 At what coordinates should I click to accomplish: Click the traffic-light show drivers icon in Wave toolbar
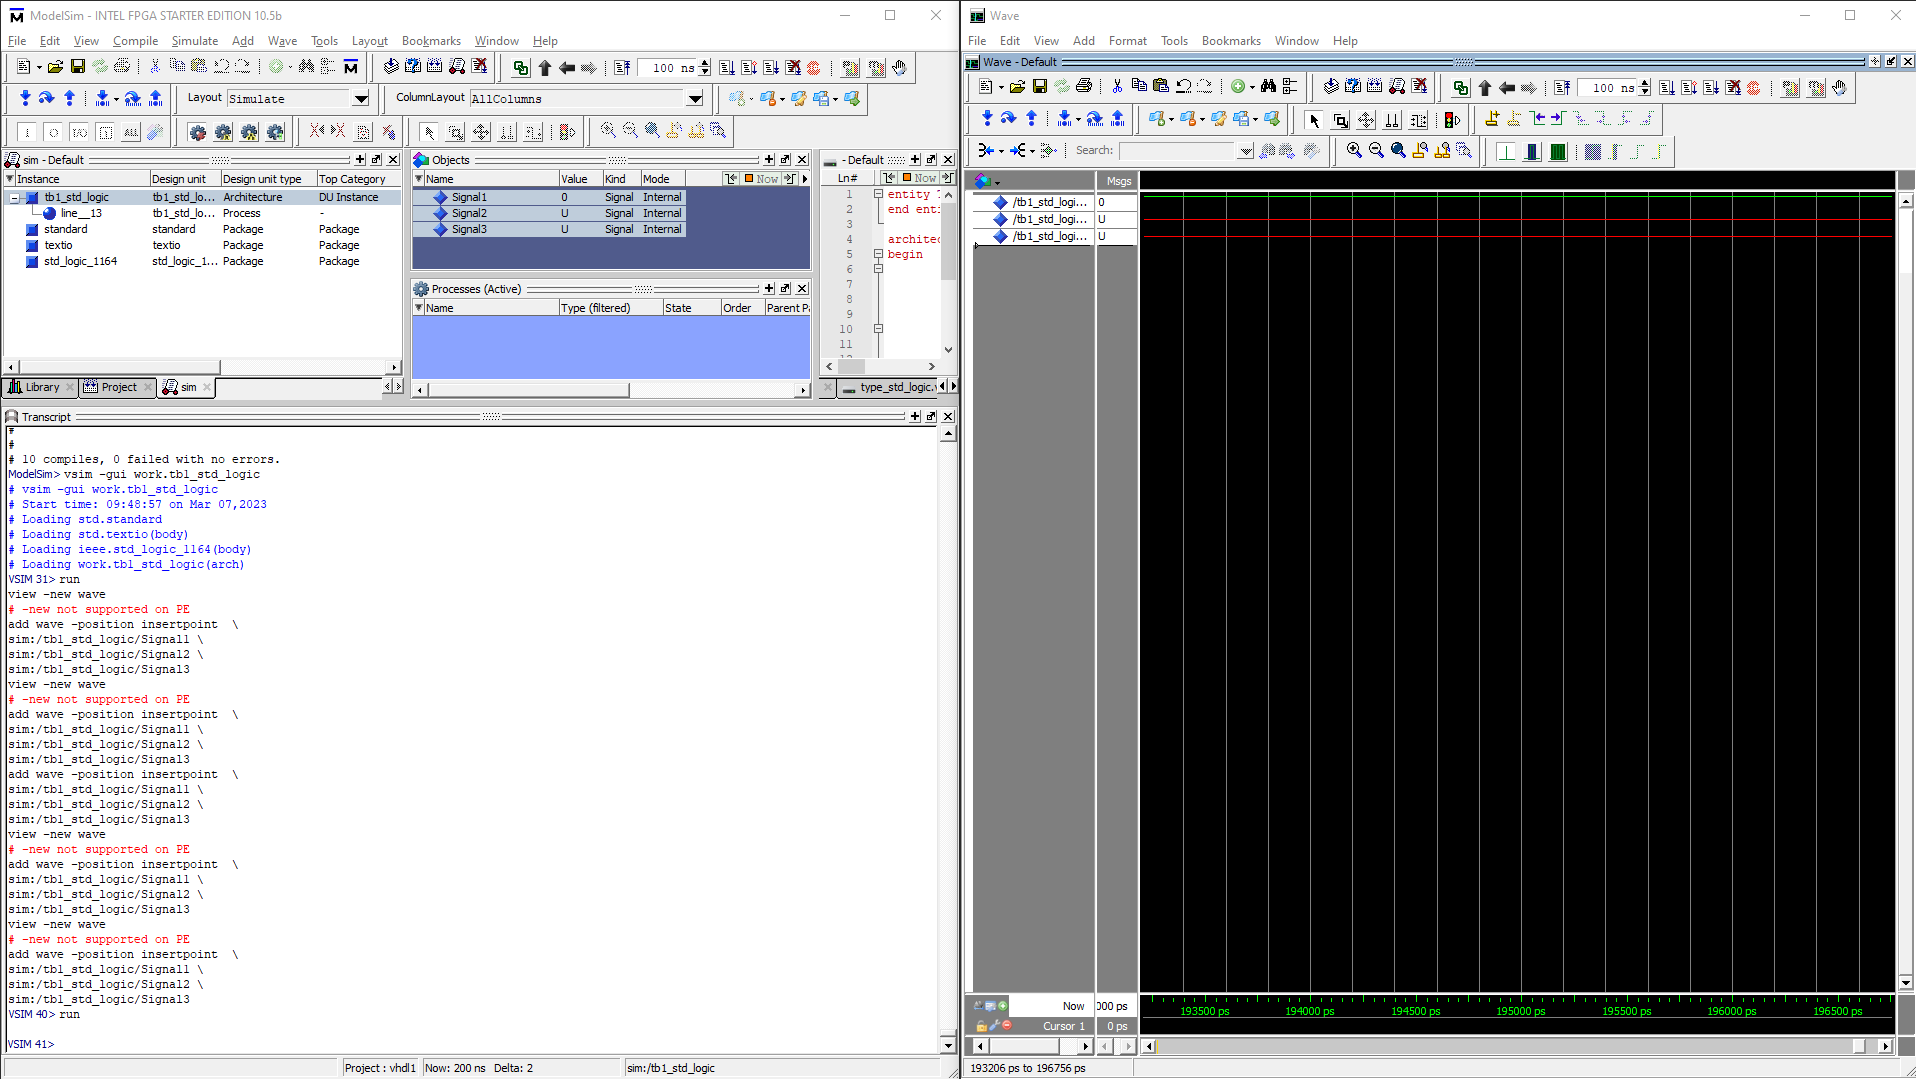tap(1452, 120)
